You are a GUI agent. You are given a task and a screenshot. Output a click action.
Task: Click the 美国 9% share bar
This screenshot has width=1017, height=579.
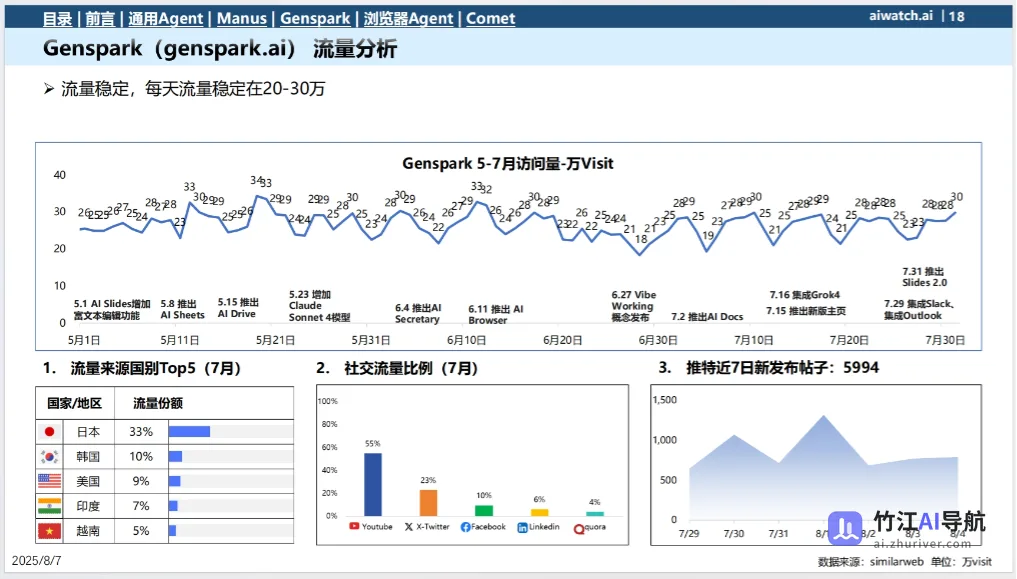[174, 481]
